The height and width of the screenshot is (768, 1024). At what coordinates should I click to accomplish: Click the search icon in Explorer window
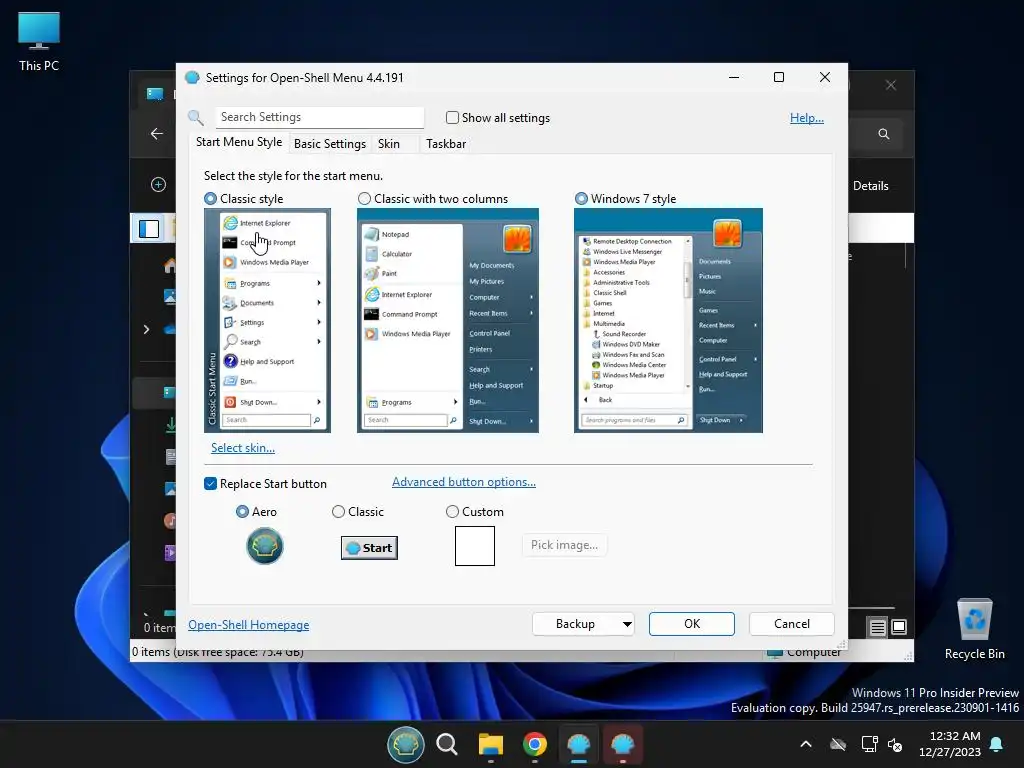pyautogui.click(x=884, y=134)
